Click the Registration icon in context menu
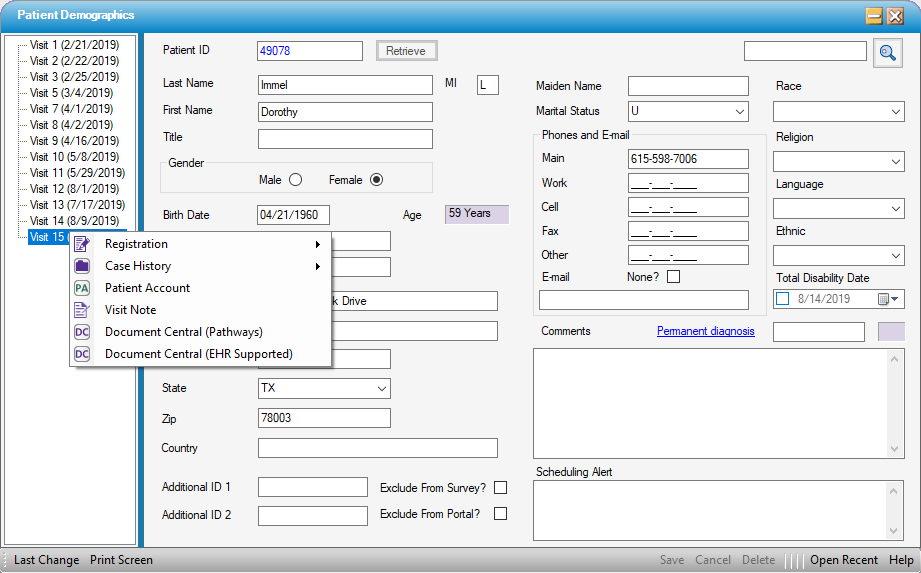 (82, 244)
